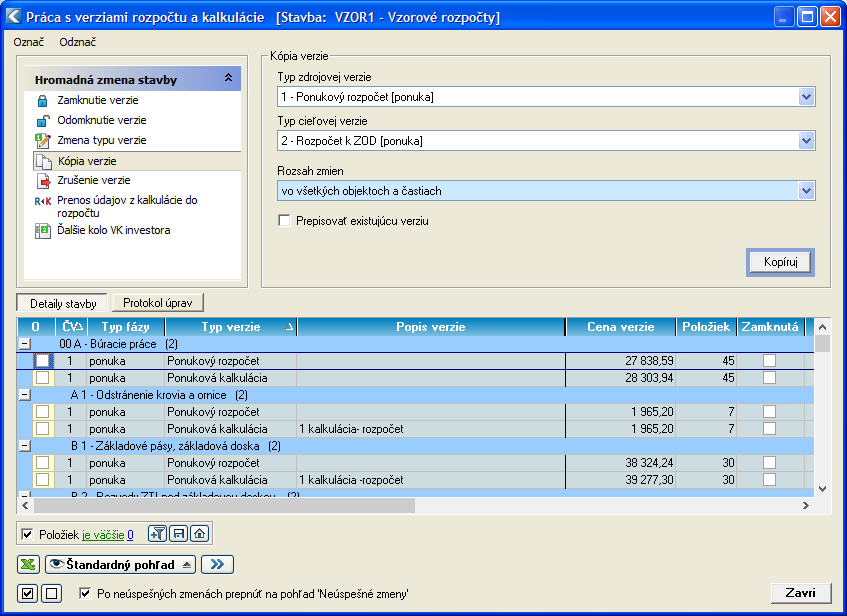Click the '1 kalkulácia- rozpočet' description cell
Viewport: 847px width, 616px height.
tap(431, 429)
